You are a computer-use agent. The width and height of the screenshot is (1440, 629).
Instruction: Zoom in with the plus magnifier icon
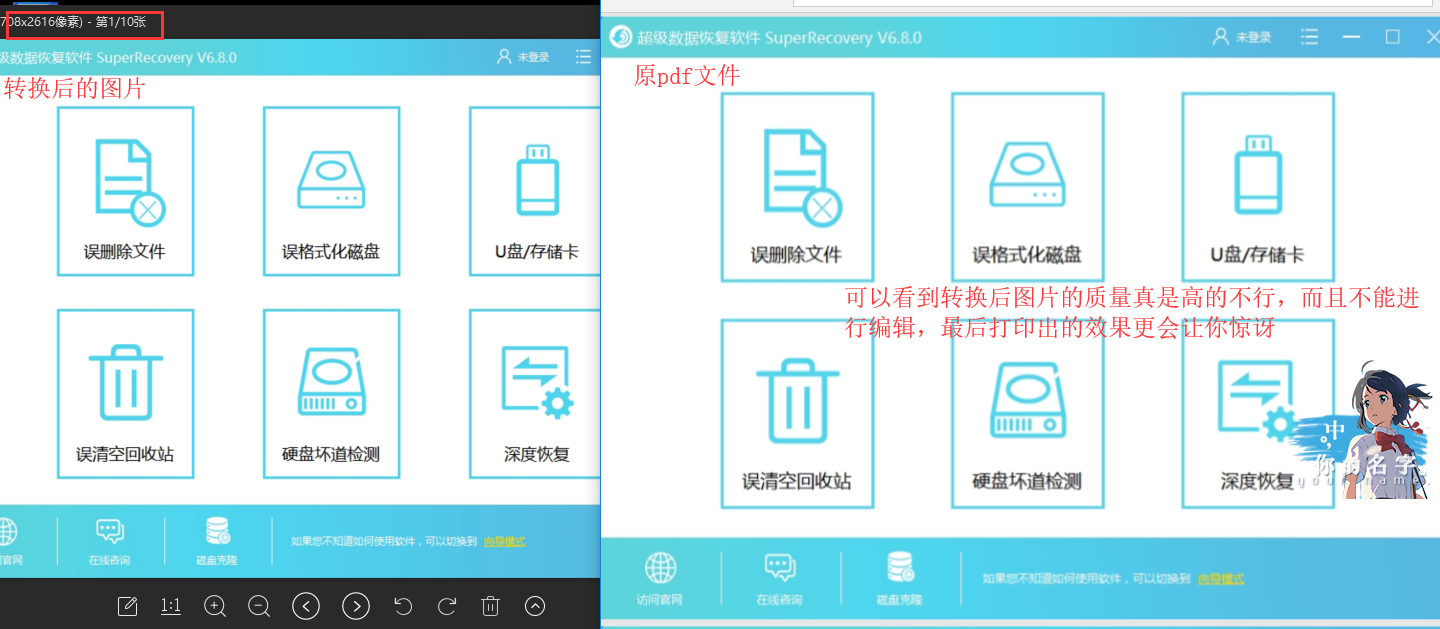coord(215,606)
